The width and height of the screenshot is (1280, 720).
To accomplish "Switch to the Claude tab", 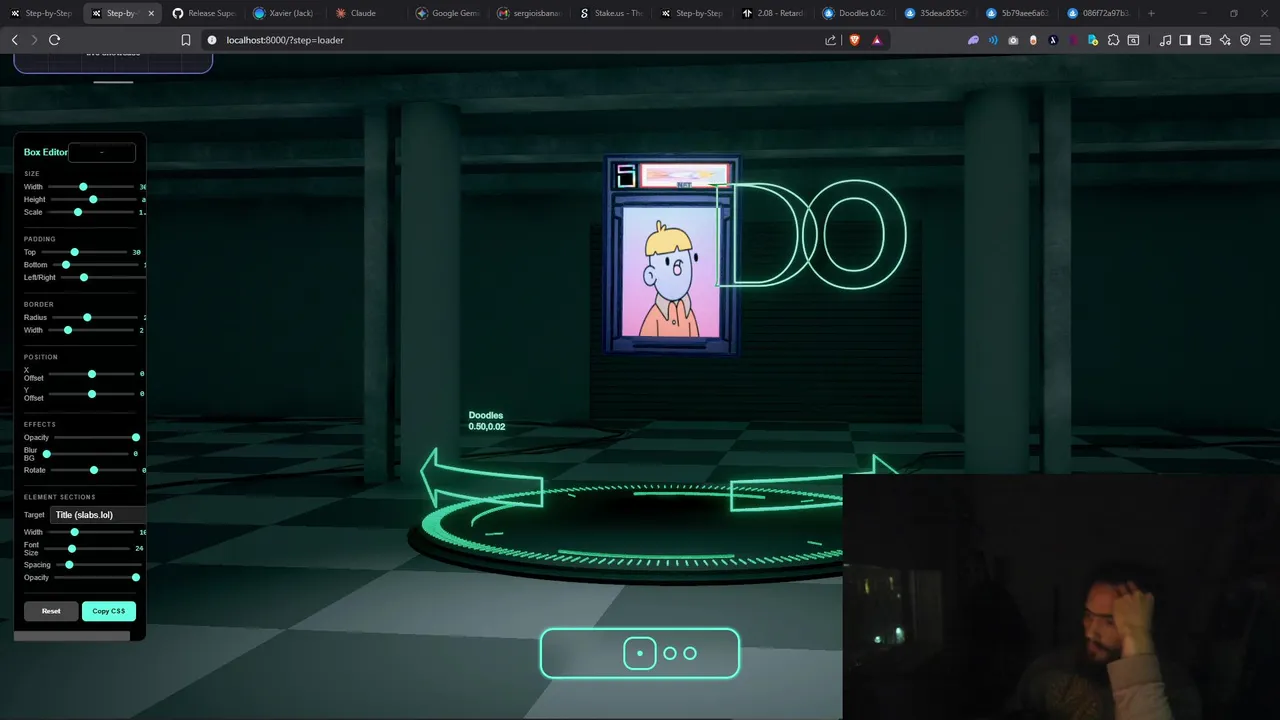I will [x=365, y=13].
